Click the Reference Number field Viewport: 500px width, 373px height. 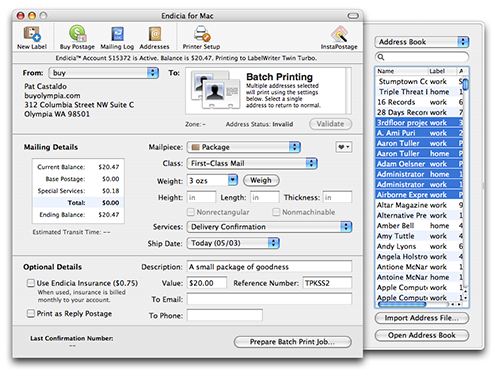[x=327, y=283]
